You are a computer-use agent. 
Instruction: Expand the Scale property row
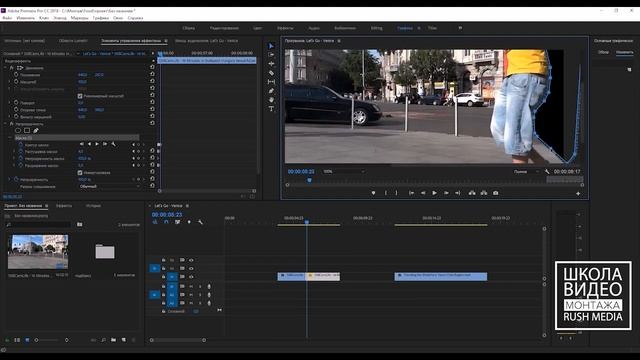pos(10,82)
